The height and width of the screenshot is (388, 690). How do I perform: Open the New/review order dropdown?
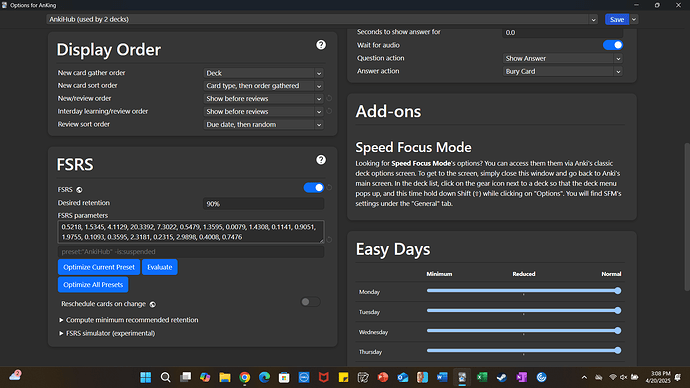[x=264, y=99]
